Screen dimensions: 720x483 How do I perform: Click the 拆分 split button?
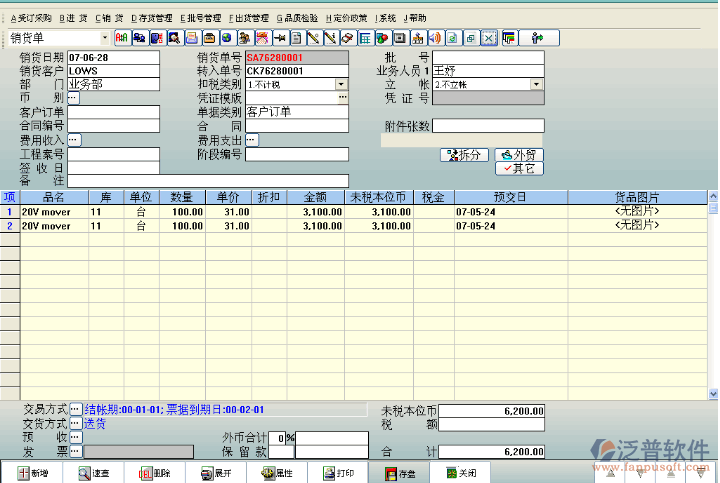click(x=464, y=155)
